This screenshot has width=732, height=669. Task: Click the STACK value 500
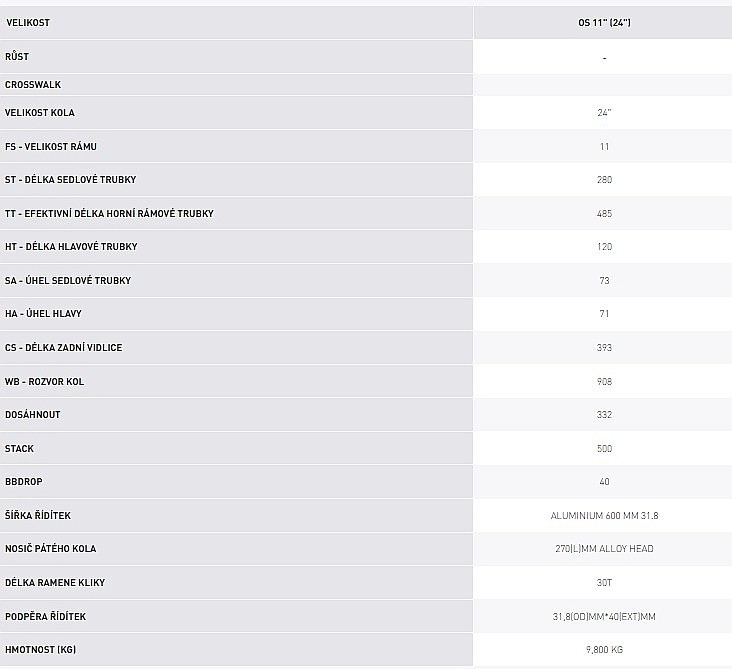[x=604, y=448]
